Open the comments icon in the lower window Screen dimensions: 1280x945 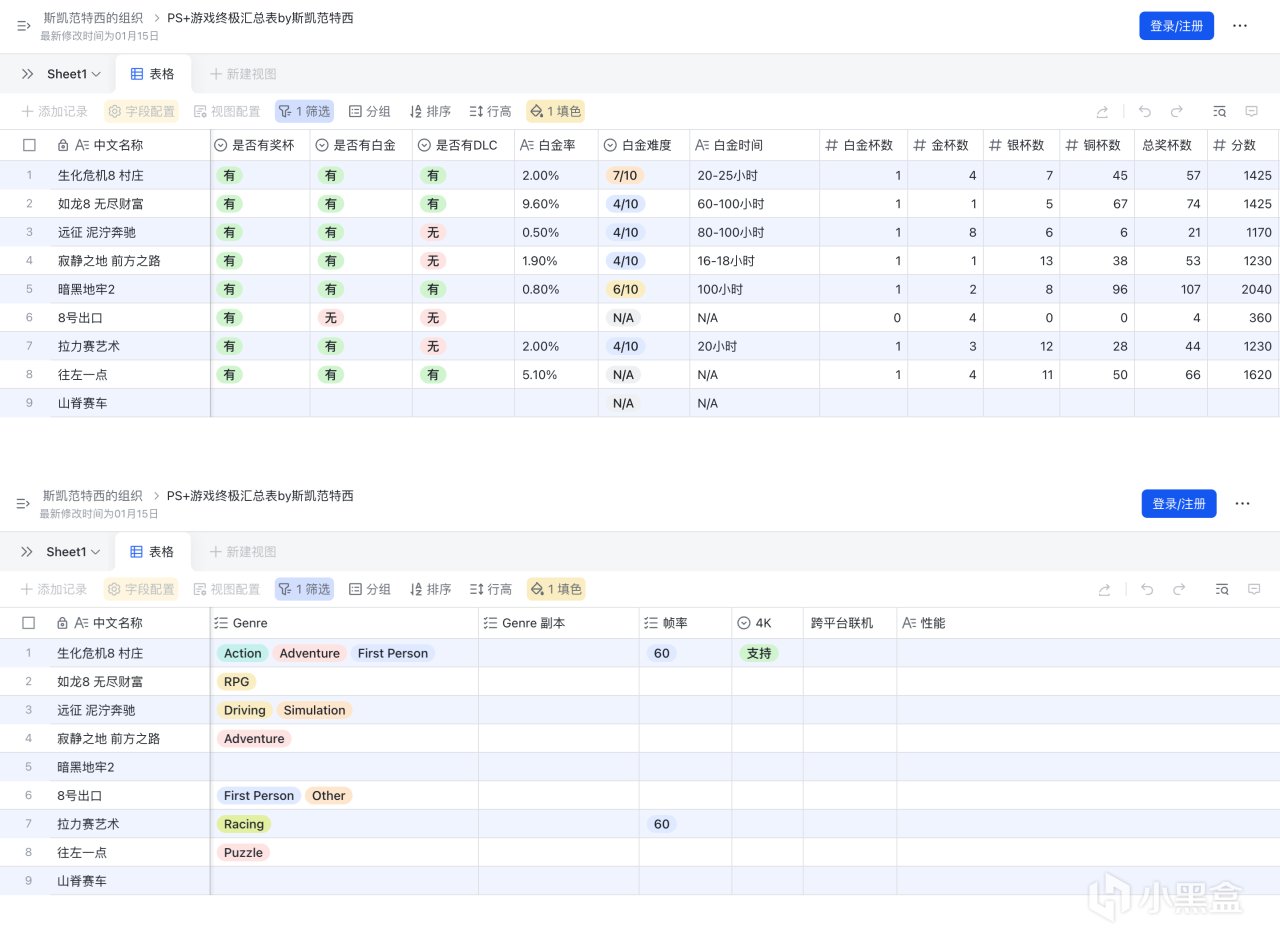click(x=1253, y=590)
